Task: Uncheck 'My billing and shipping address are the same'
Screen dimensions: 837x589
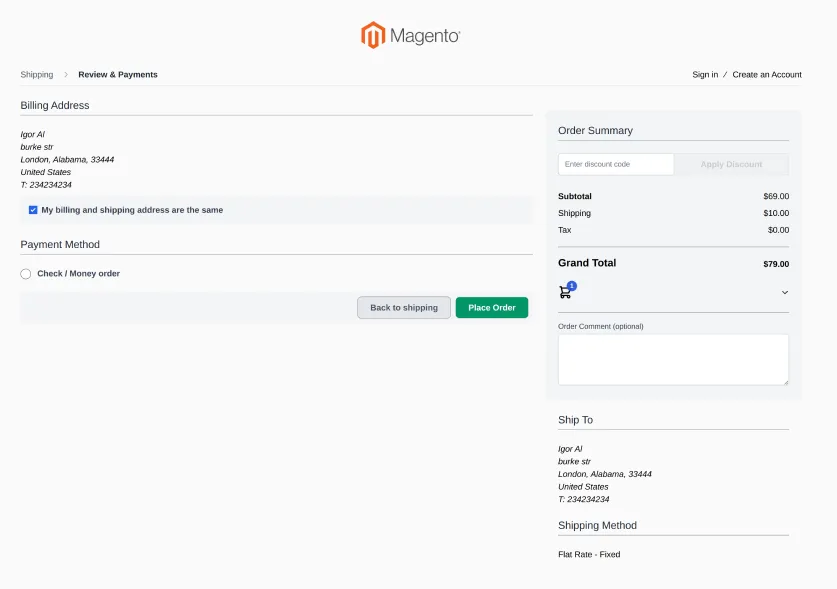Action: (32, 209)
